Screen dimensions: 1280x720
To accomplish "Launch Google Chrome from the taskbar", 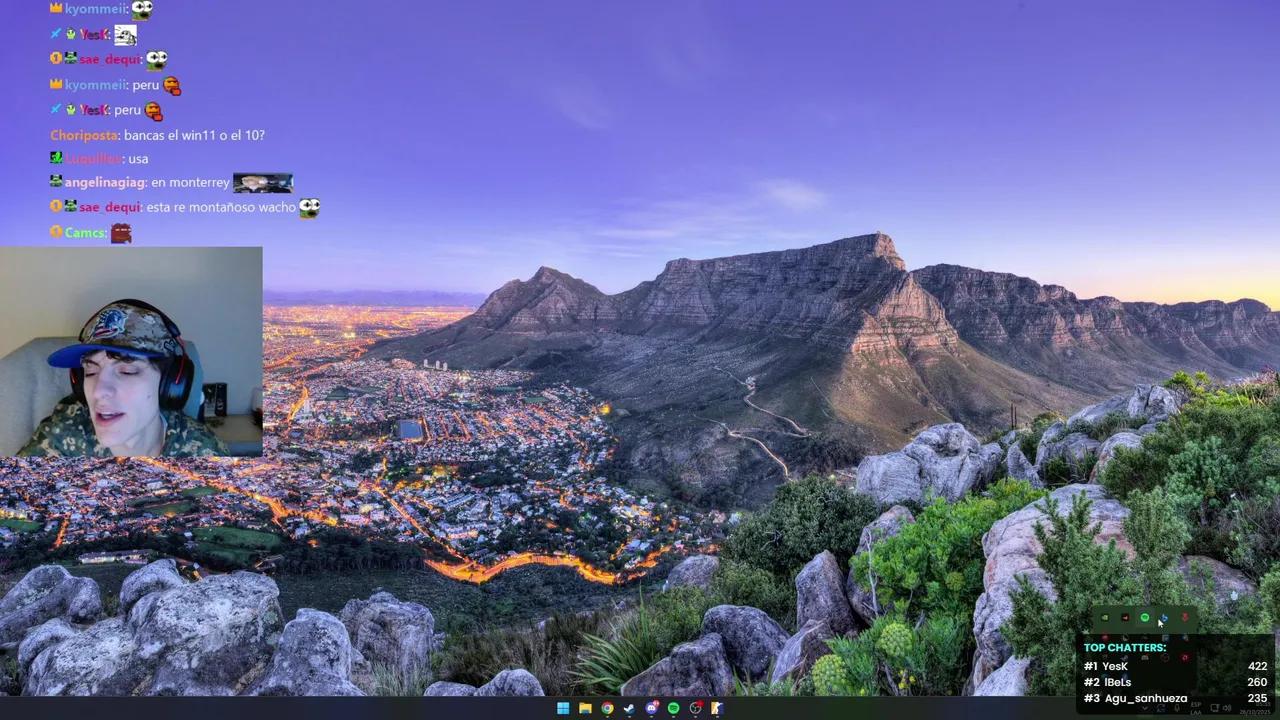I will [607, 708].
